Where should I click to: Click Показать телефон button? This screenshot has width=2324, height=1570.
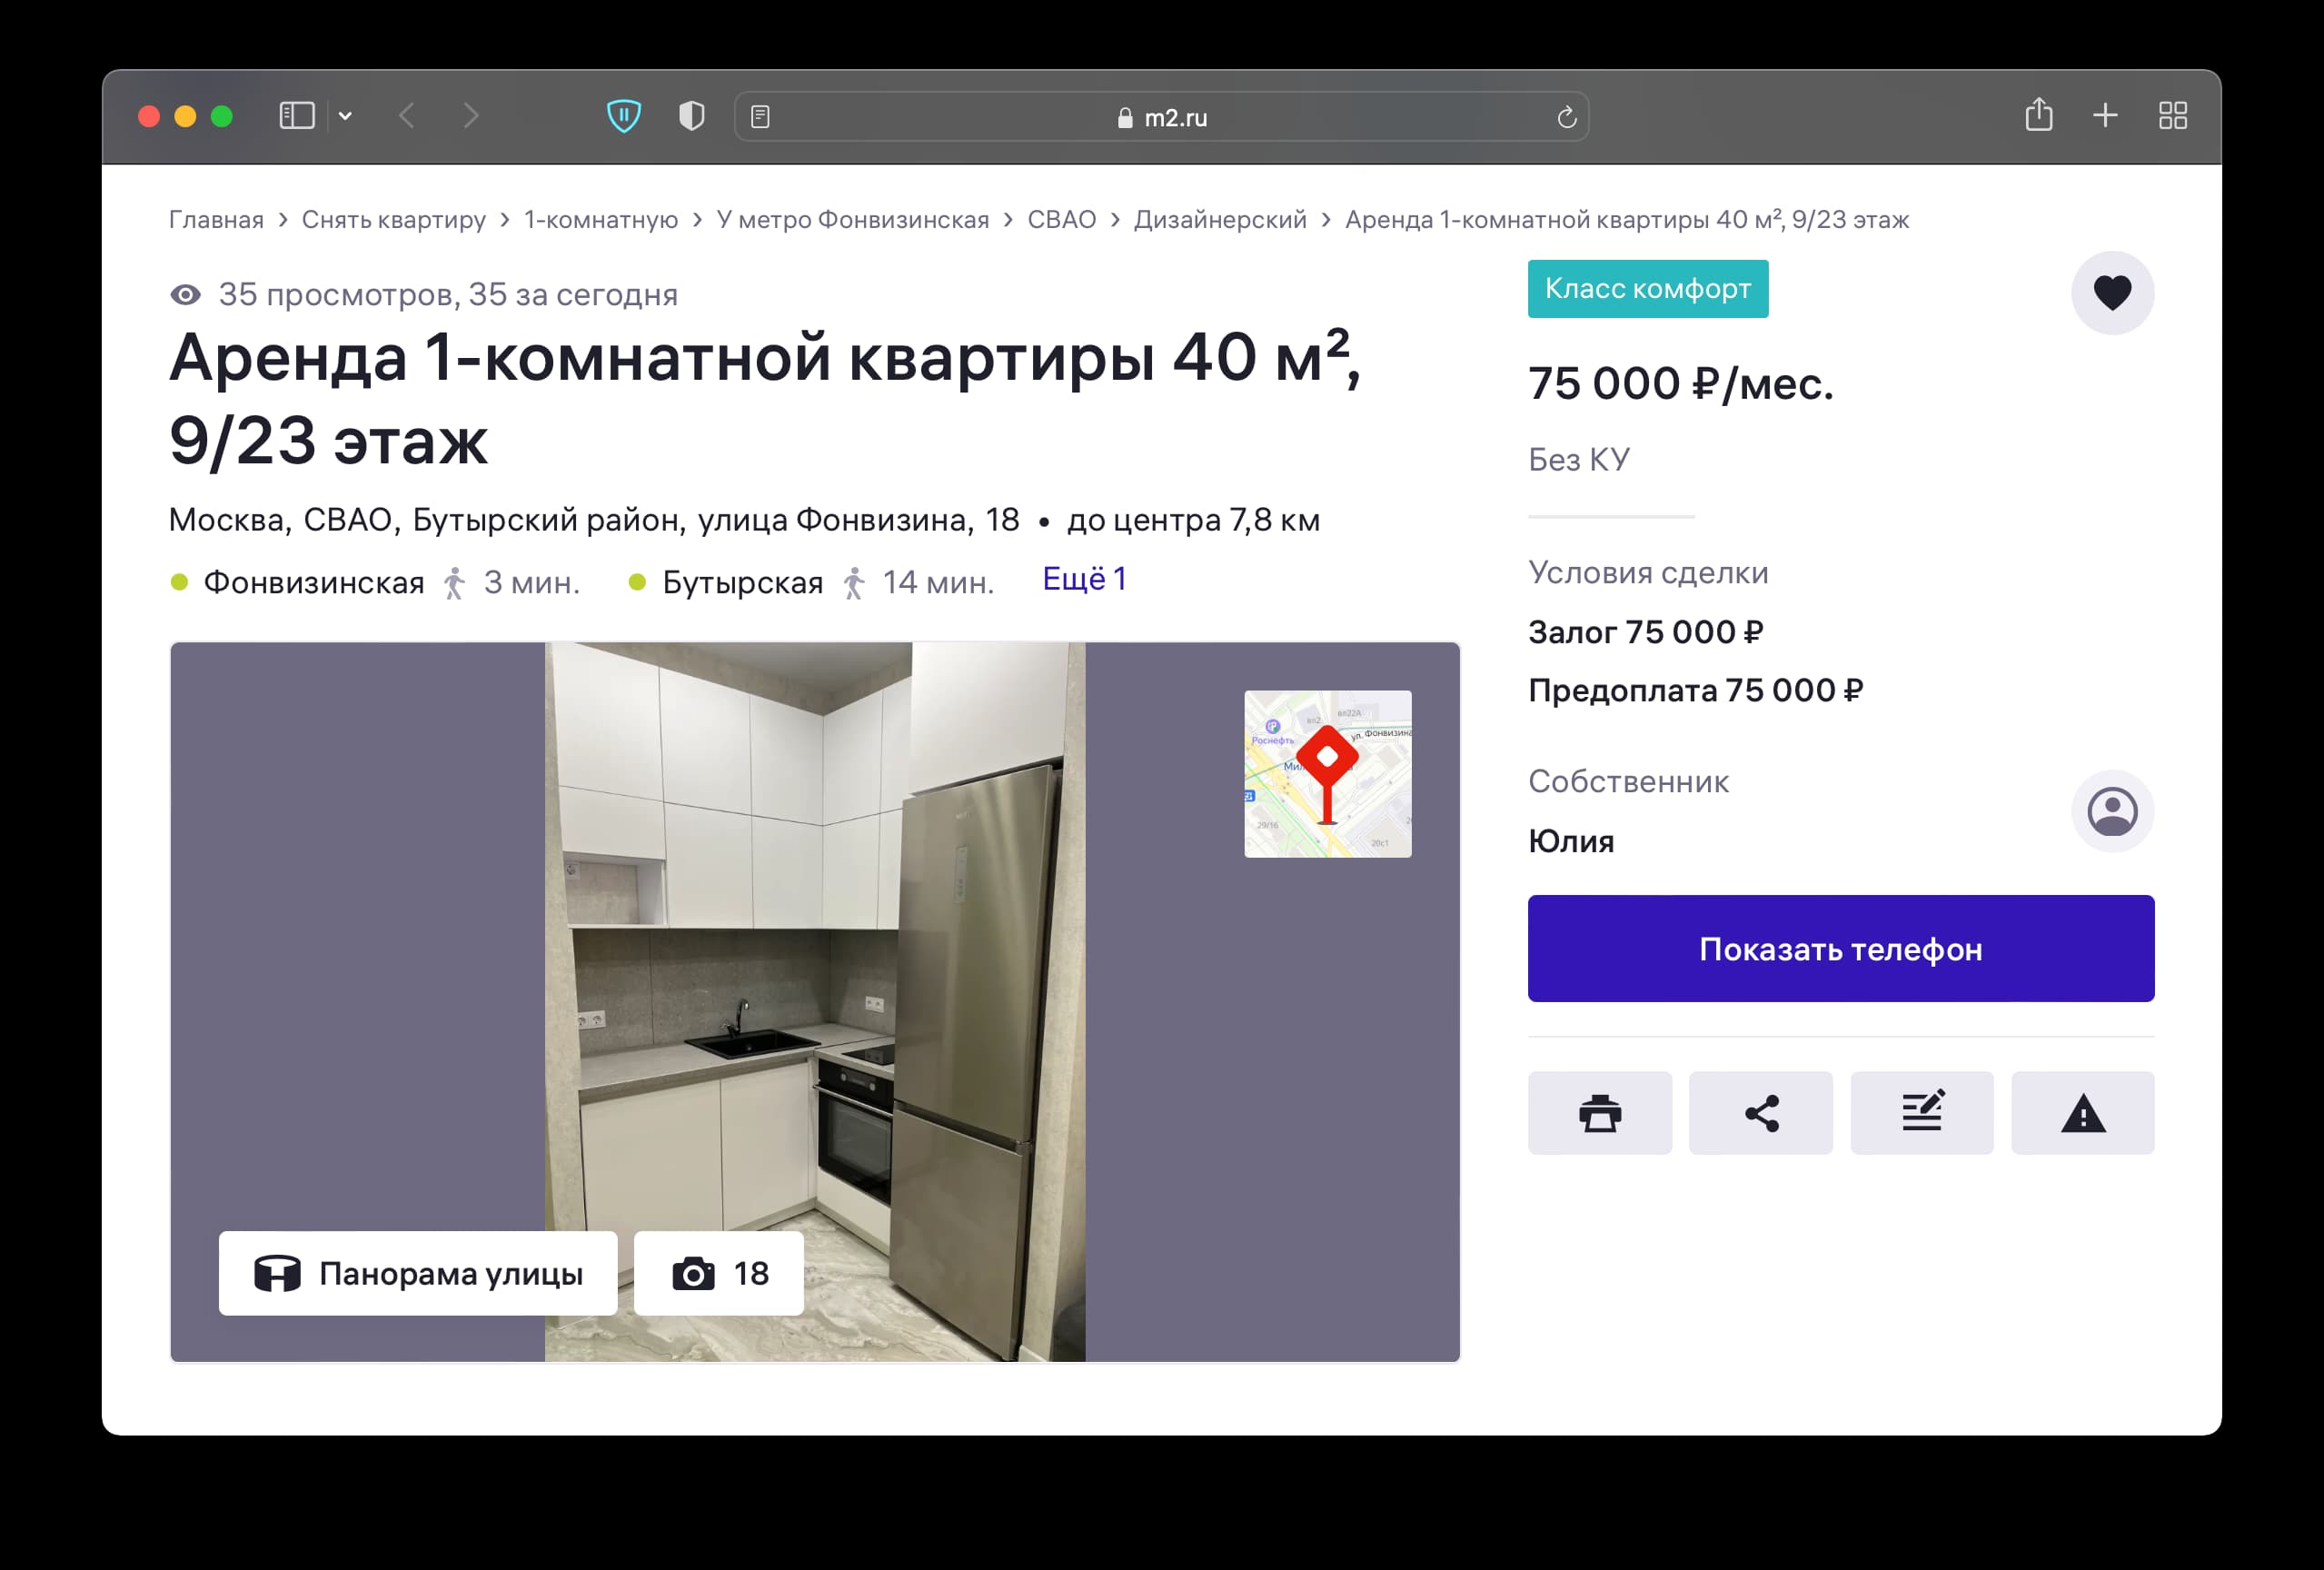[x=1841, y=948]
